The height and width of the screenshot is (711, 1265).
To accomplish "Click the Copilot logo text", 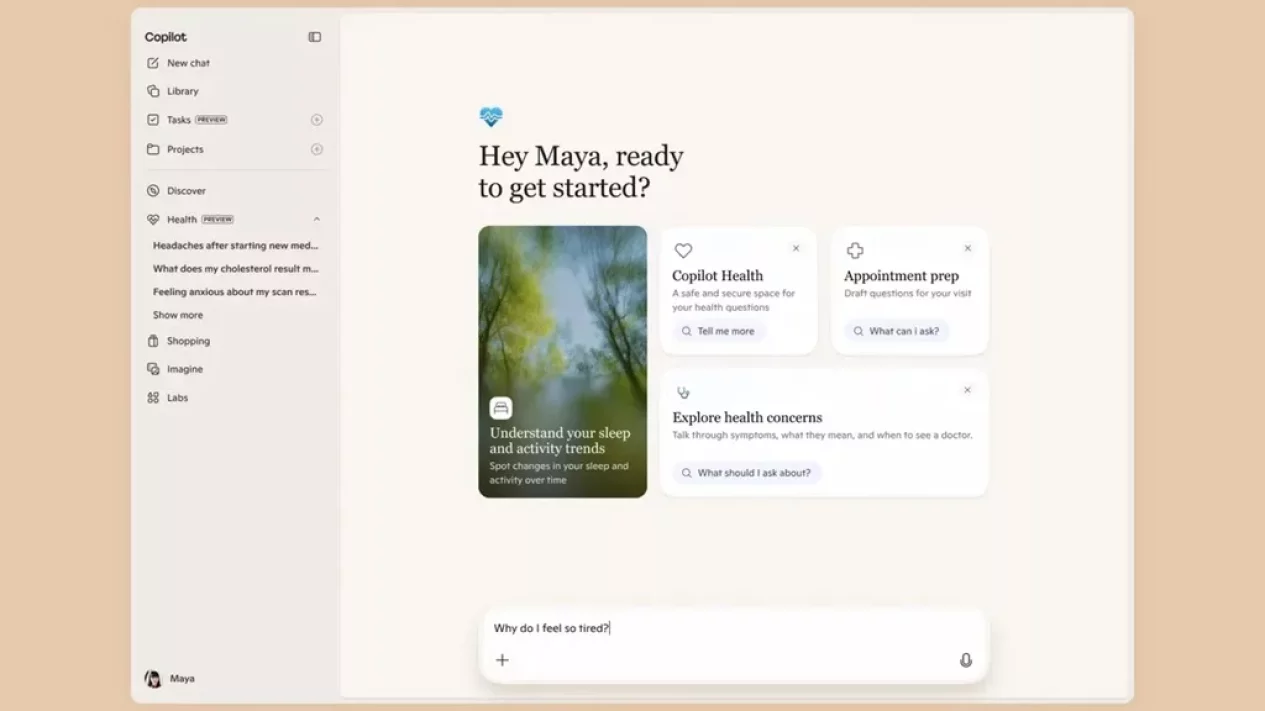I will pos(165,37).
